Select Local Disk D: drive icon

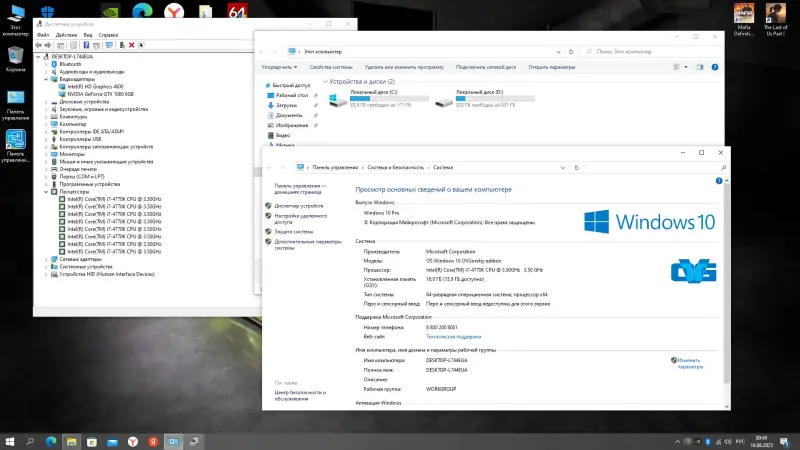point(443,102)
